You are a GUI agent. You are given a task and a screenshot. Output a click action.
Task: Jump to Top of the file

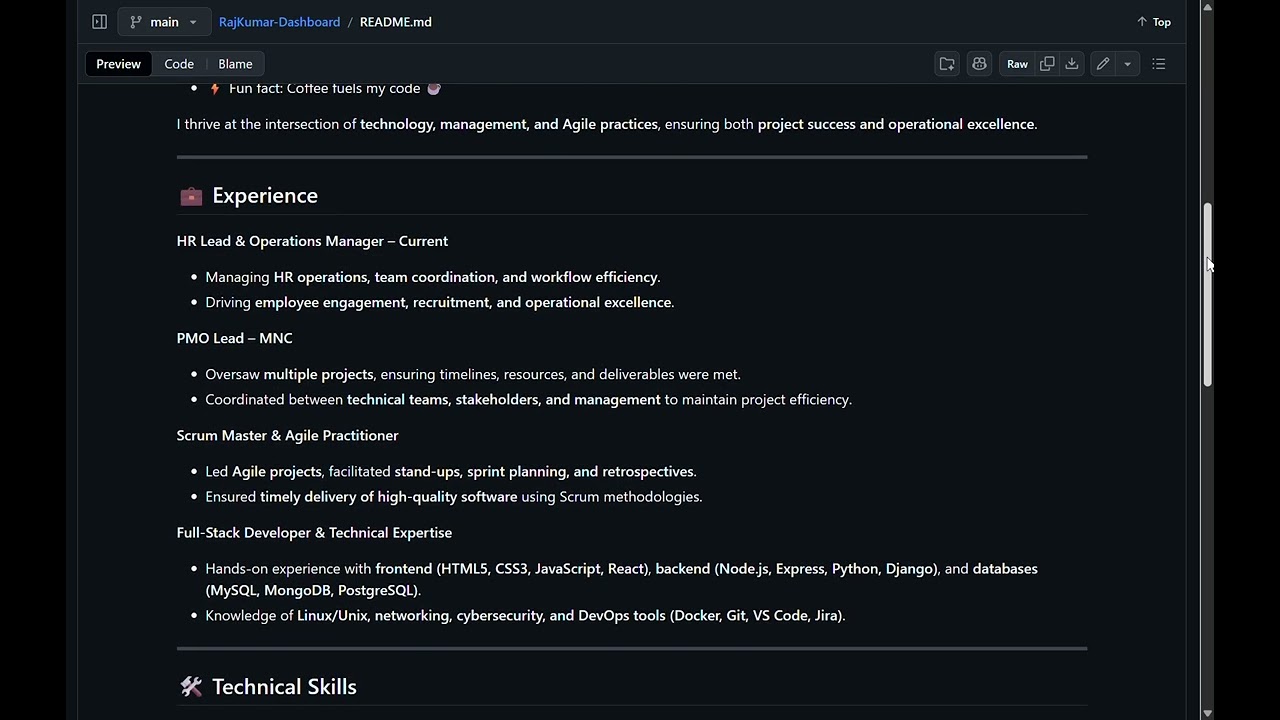pyautogui.click(x=1154, y=22)
